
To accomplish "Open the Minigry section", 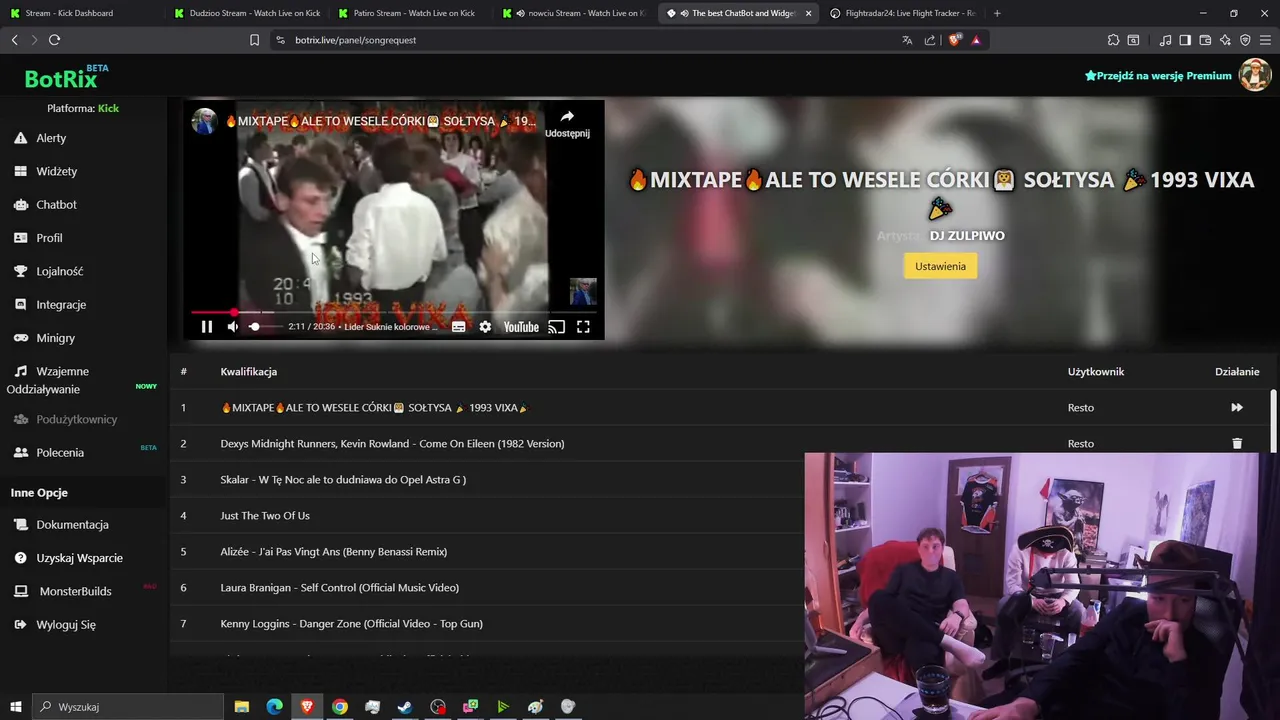I will tap(44, 338).
